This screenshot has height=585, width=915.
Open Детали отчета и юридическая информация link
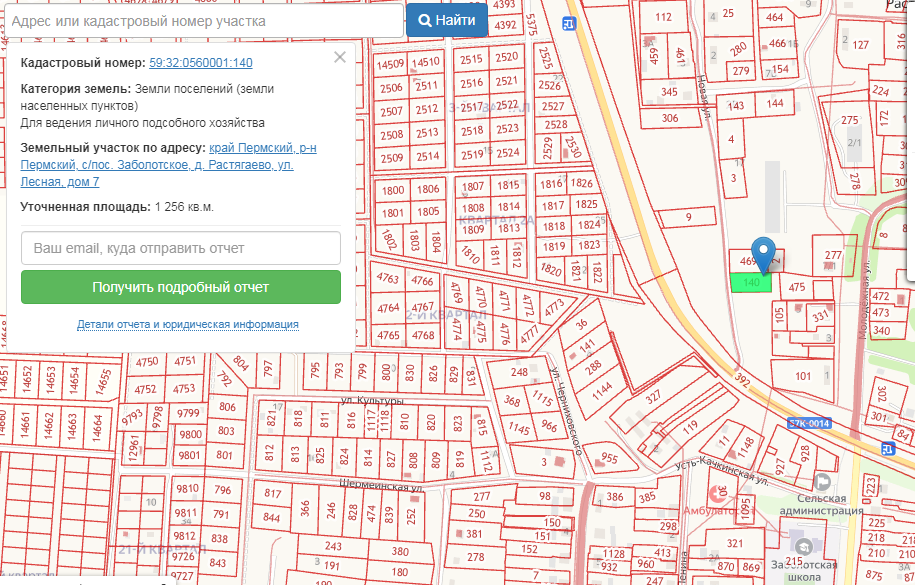pyautogui.click(x=188, y=325)
